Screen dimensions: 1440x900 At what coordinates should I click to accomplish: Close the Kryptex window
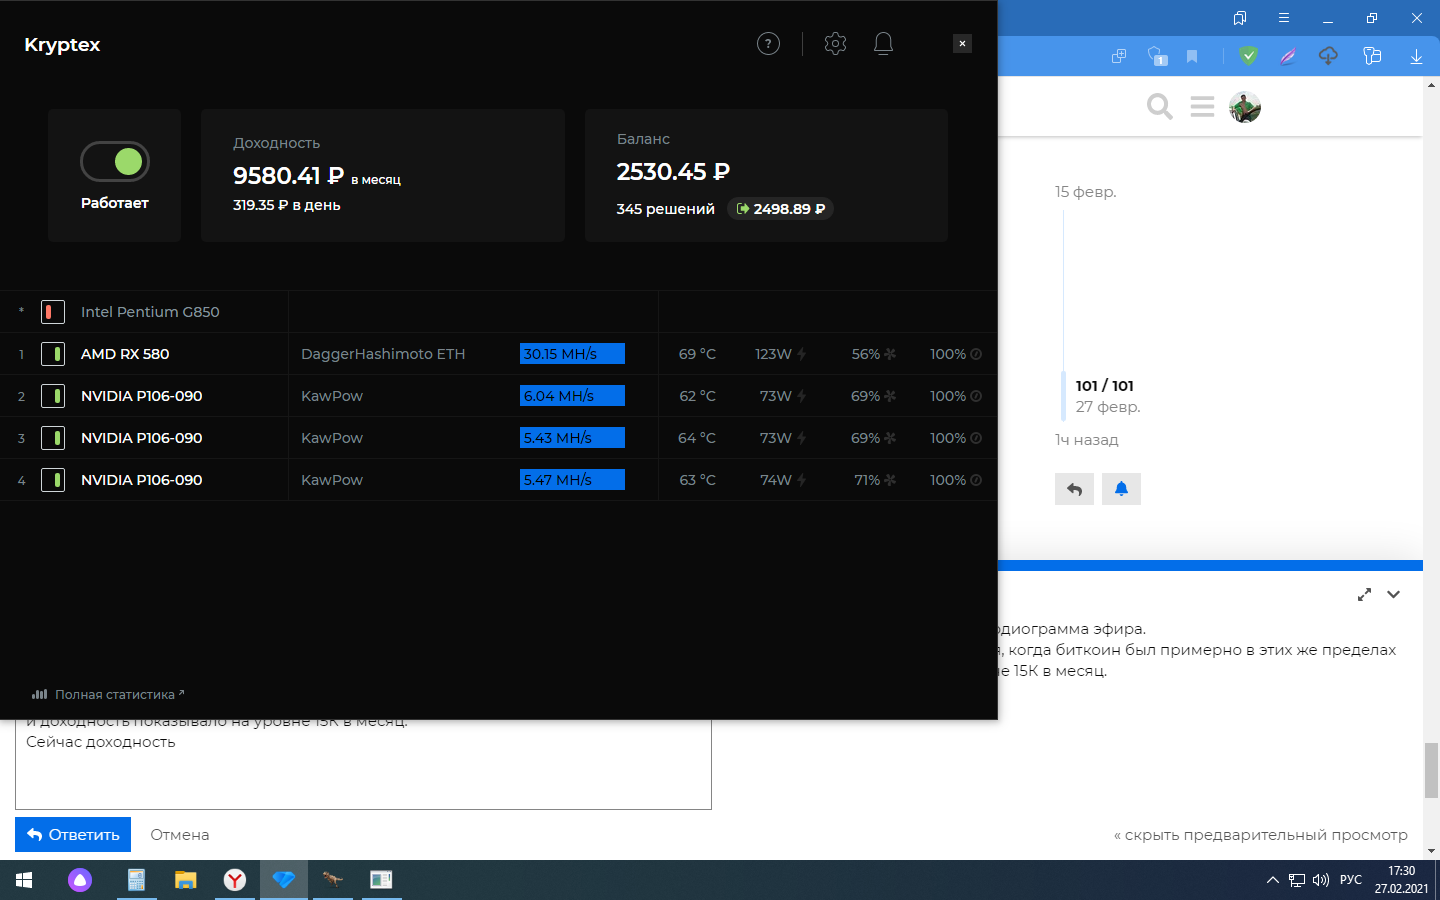pos(962,44)
